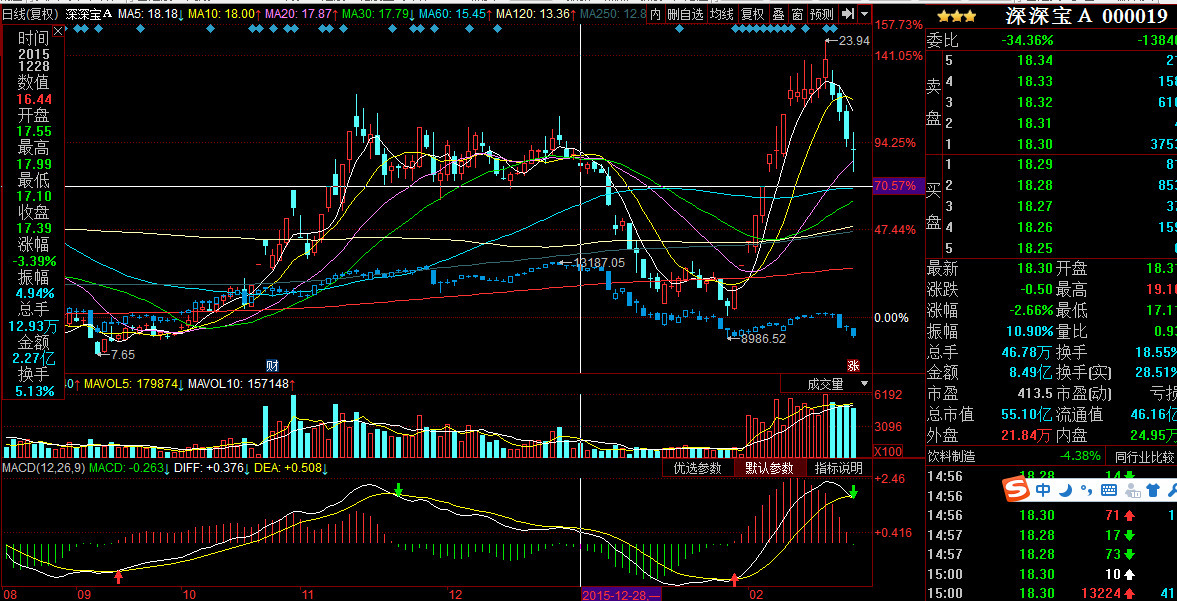The width and height of the screenshot is (1177, 601).
Task: Click 外盘 value 21.84万
Action: click(1025, 434)
